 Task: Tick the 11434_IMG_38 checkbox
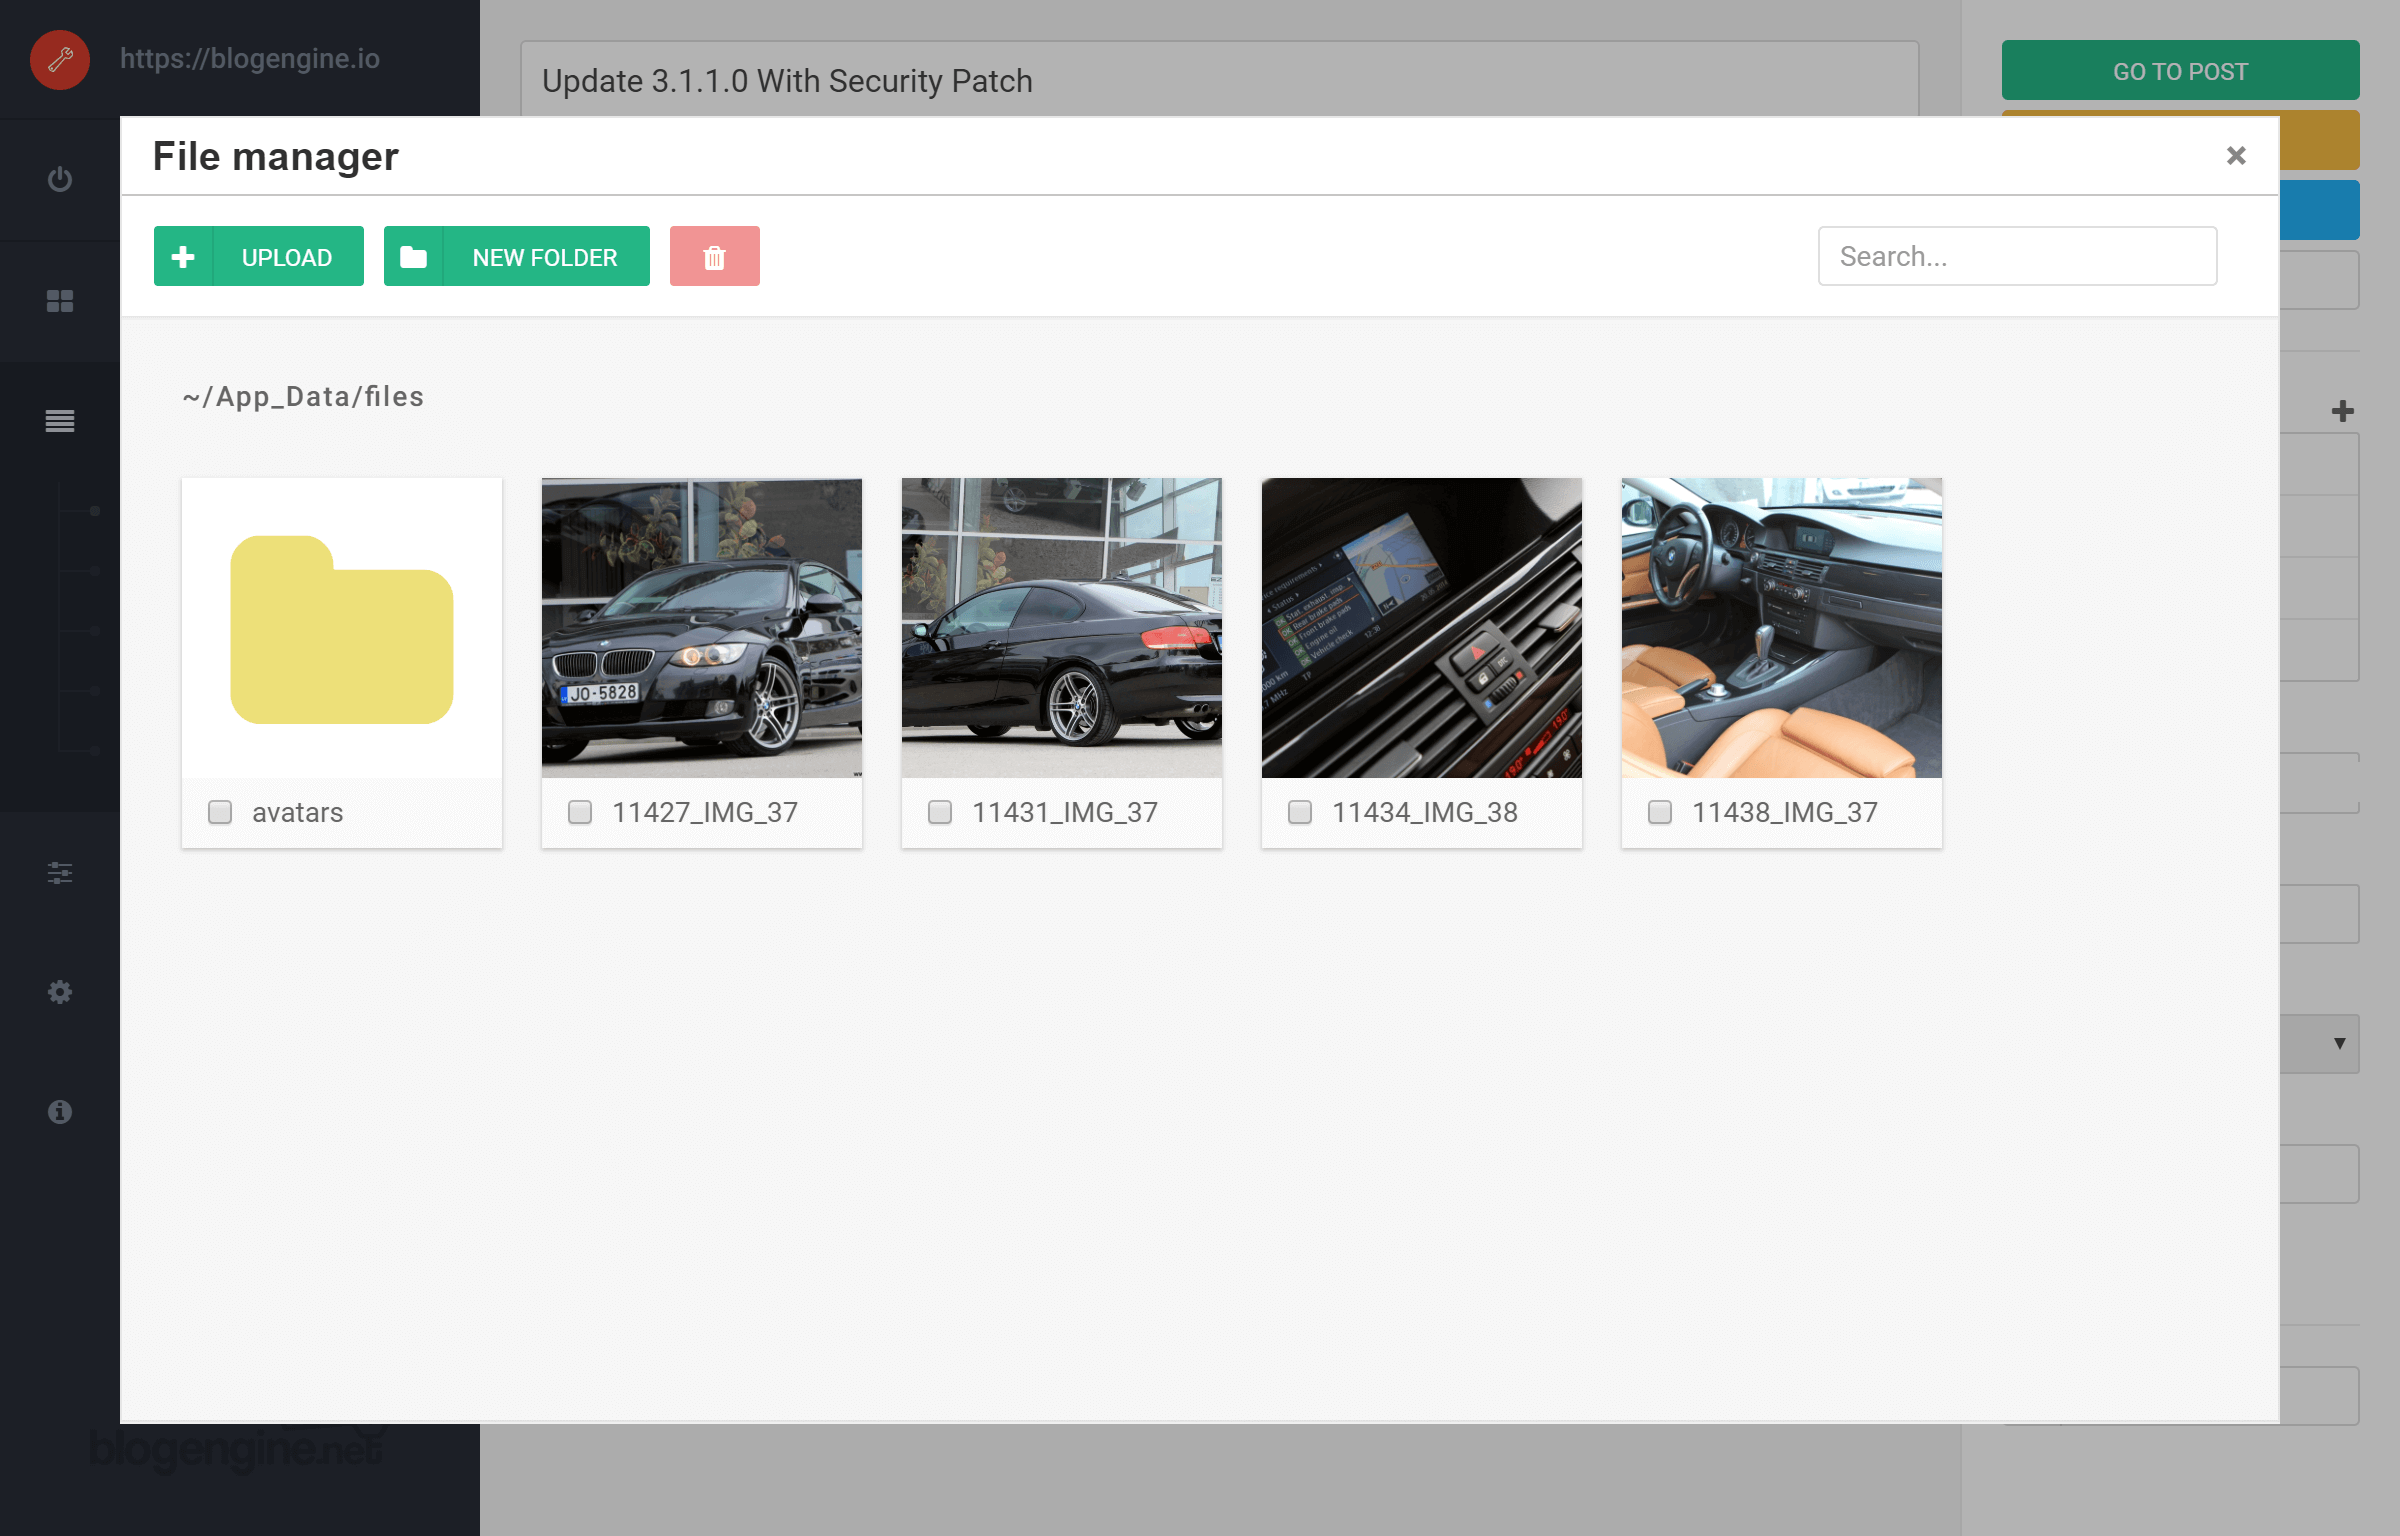[1300, 812]
